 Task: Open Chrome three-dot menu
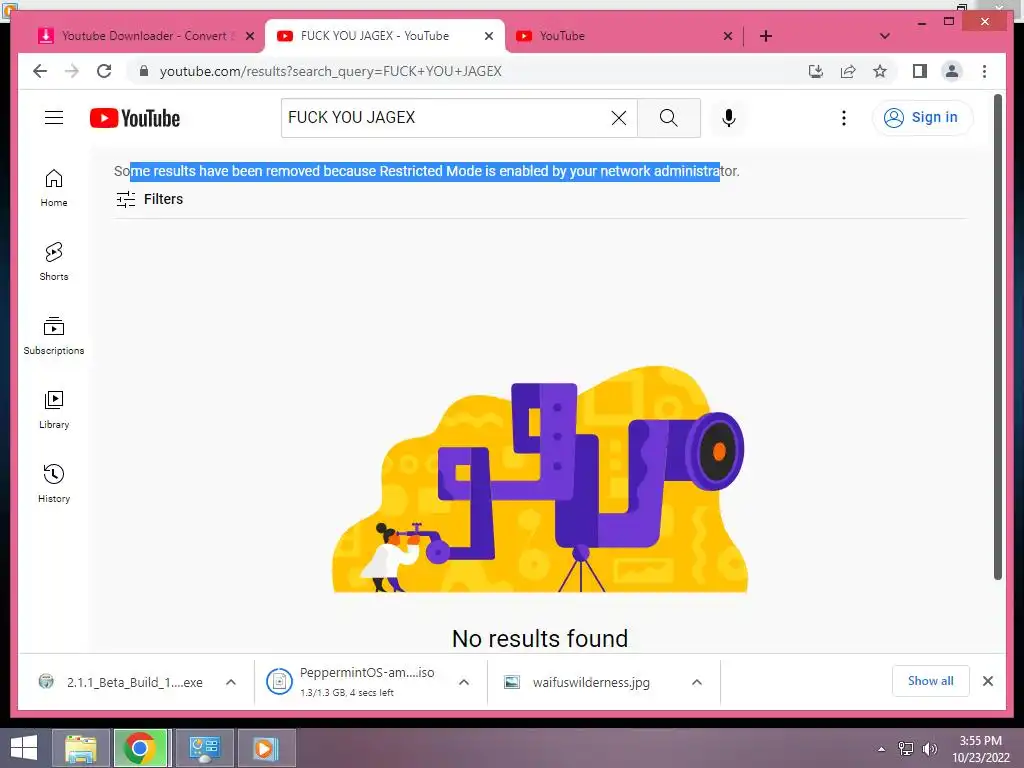(984, 71)
